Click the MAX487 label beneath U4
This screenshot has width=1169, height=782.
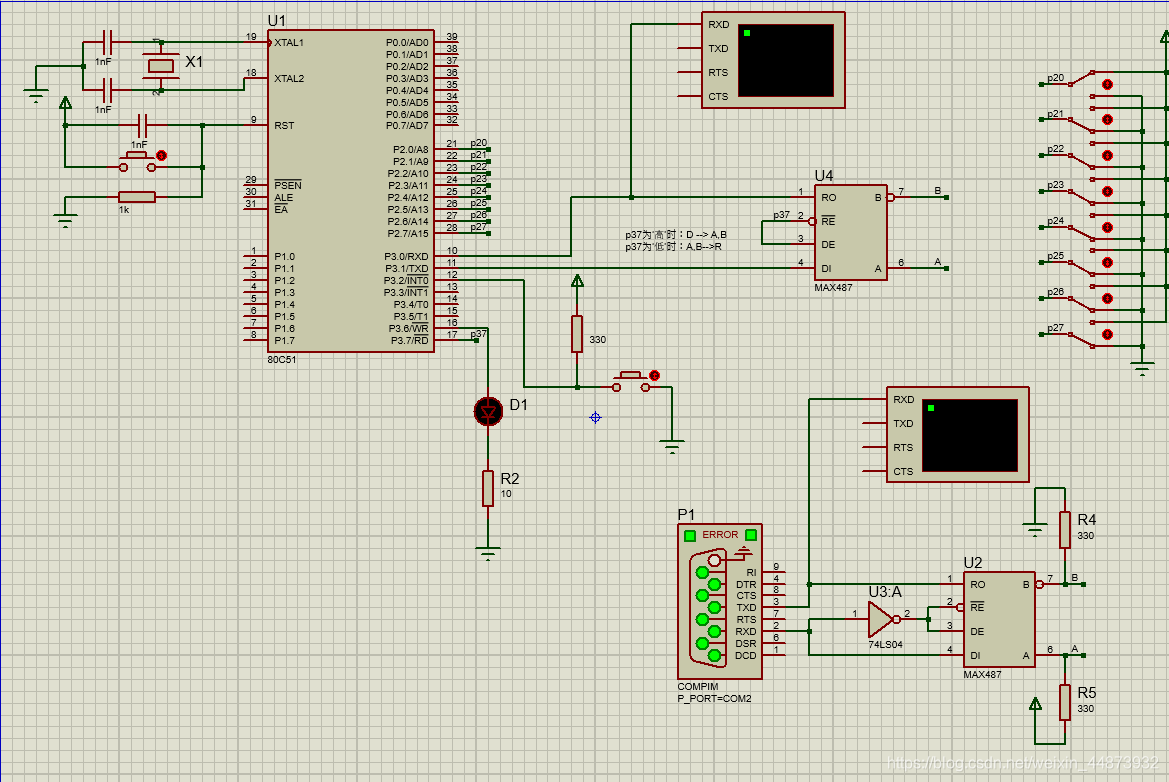(833, 287)
